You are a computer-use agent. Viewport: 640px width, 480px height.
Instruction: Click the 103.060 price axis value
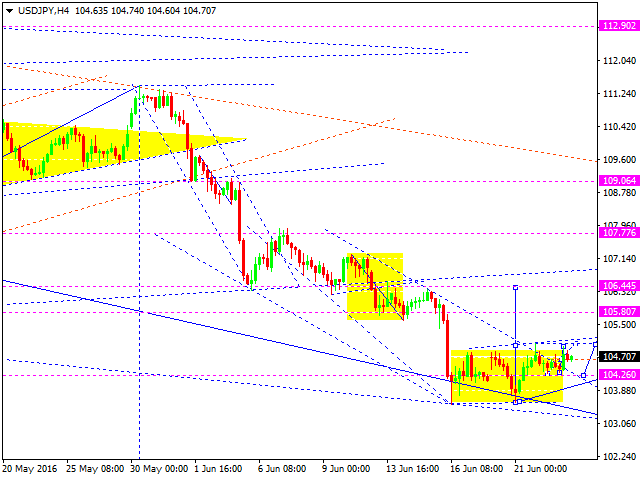pyautogui.click(x=619, y=424)
